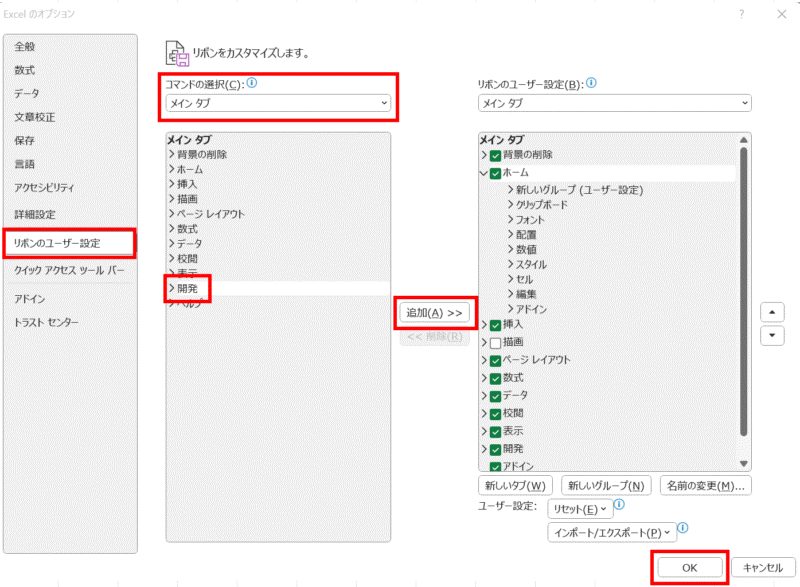This screenshot has width=800, height=587.
Task: Open the データ category in sidebar
Action: (27, 94)
